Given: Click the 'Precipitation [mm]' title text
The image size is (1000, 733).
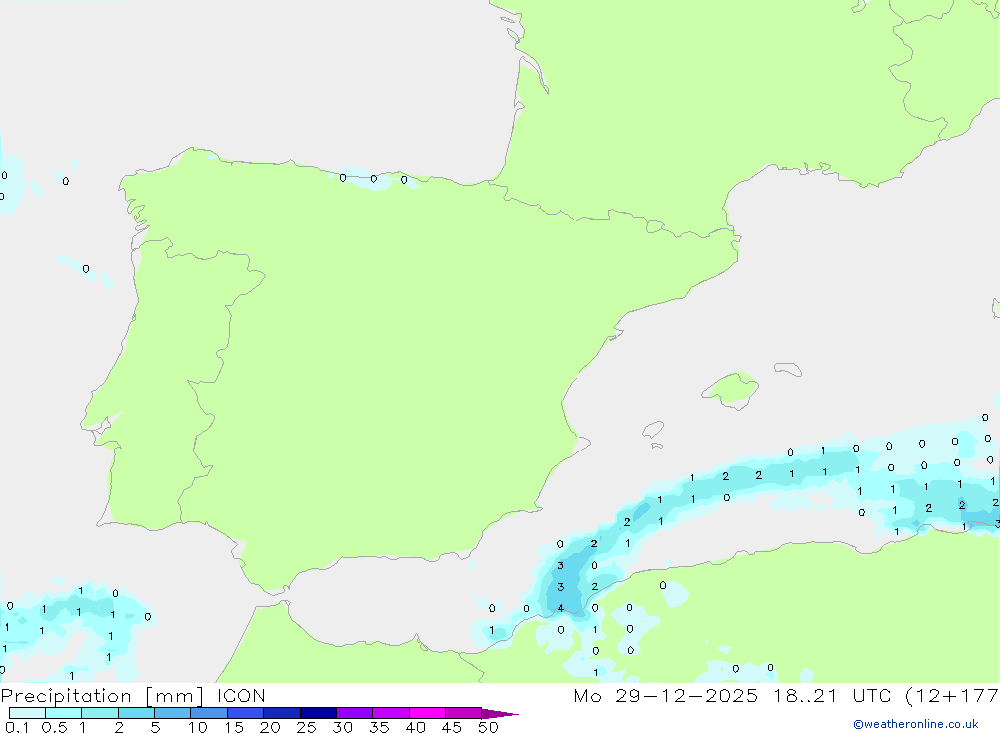Looking at the screenshot, I should pyautogui.click(x=102, y=696).
